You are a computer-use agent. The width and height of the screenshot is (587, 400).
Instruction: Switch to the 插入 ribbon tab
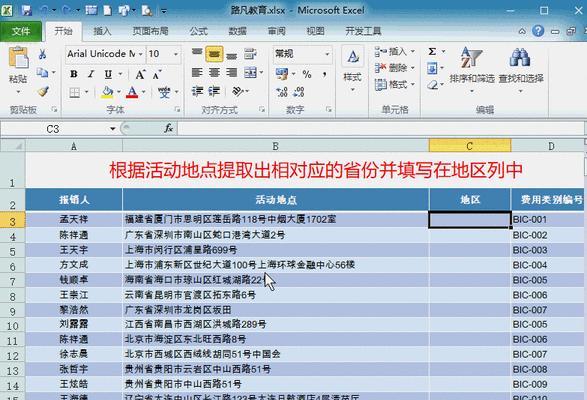click(102, 31)
